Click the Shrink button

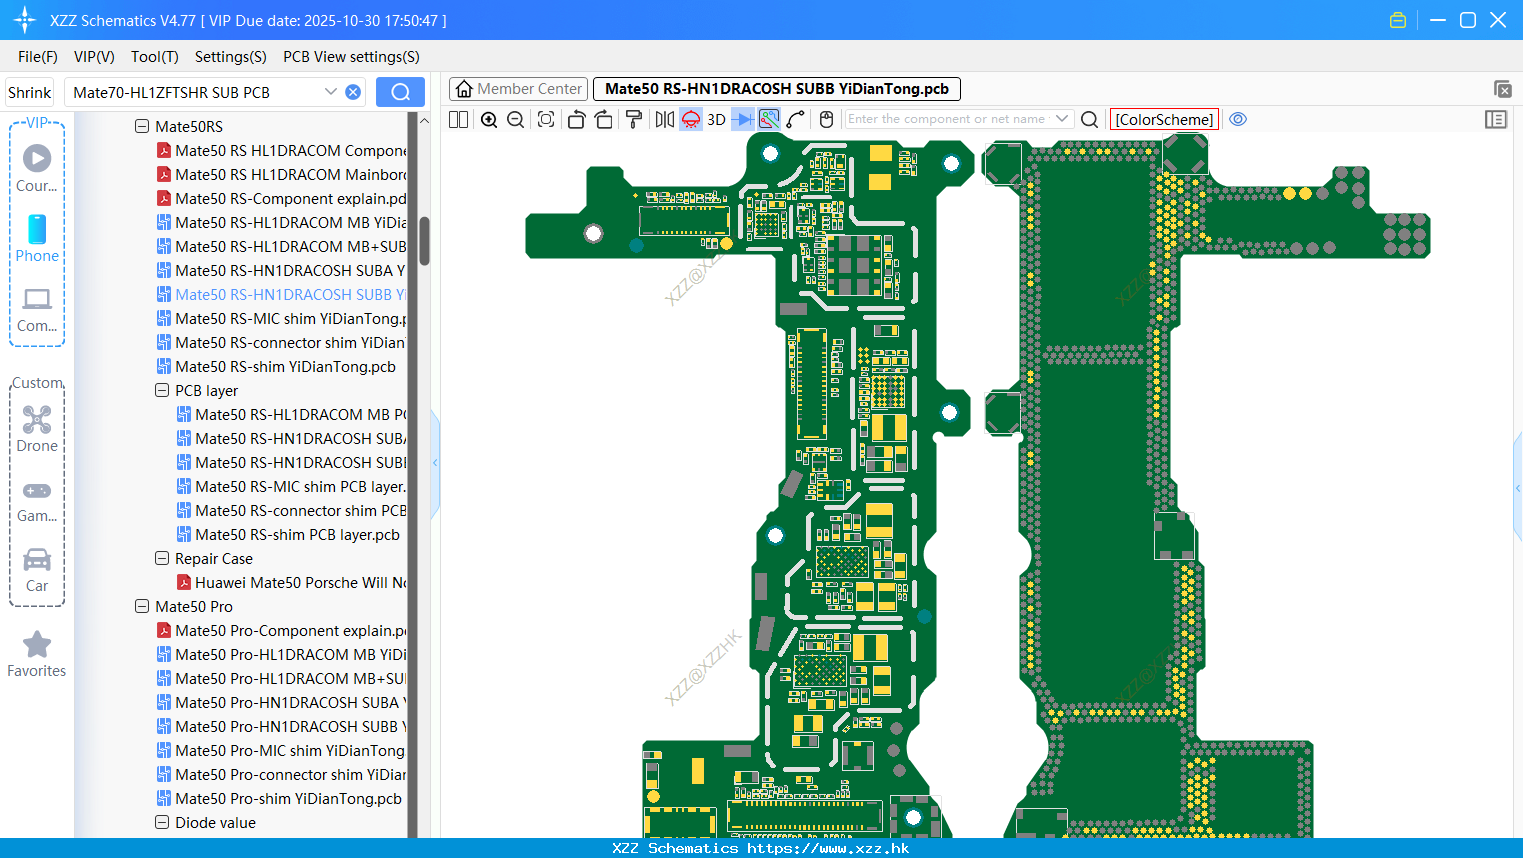pyautogui.click(x=30, y=92)
